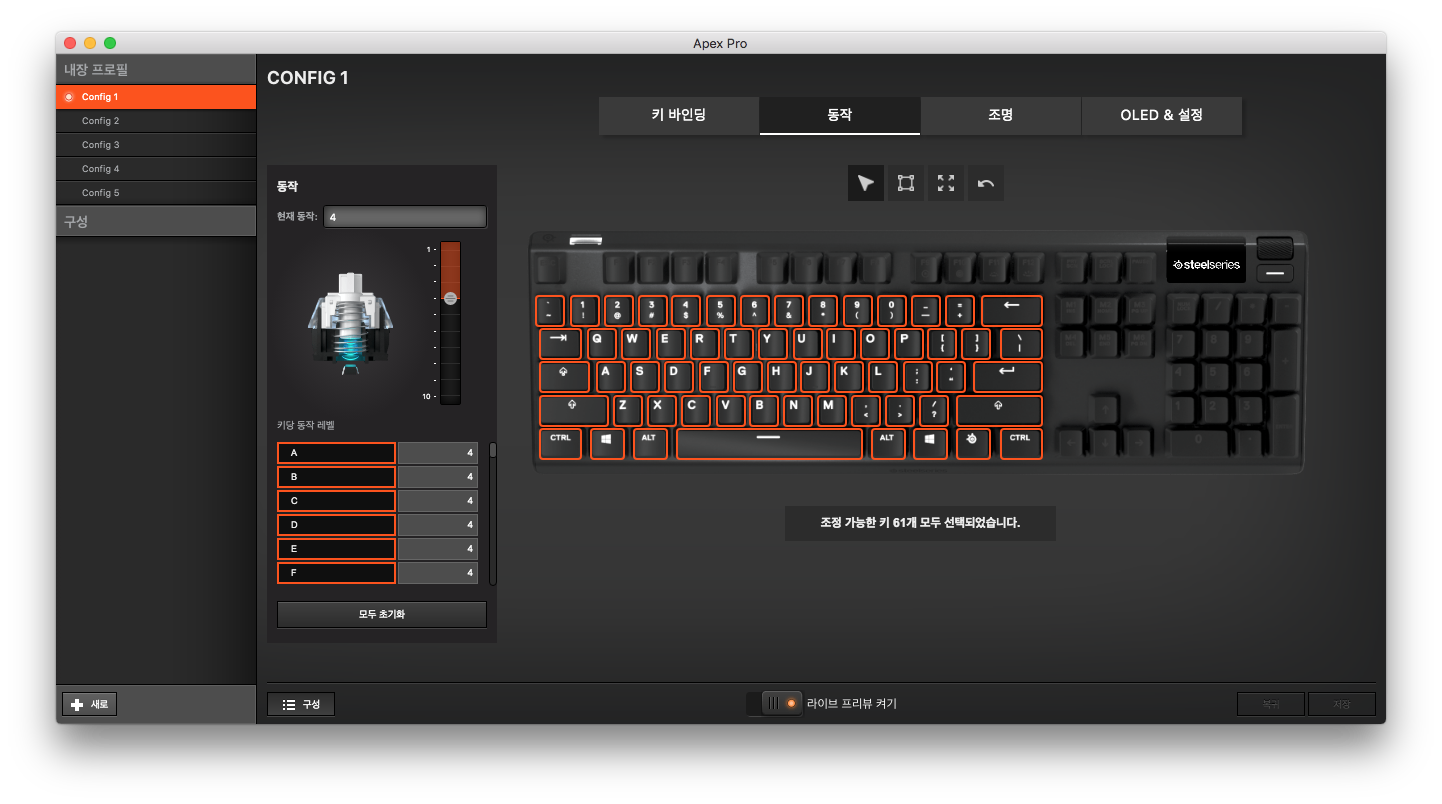Open the 키 바인딩 tab
The image size is (1442, 804).
pos(679,115)
